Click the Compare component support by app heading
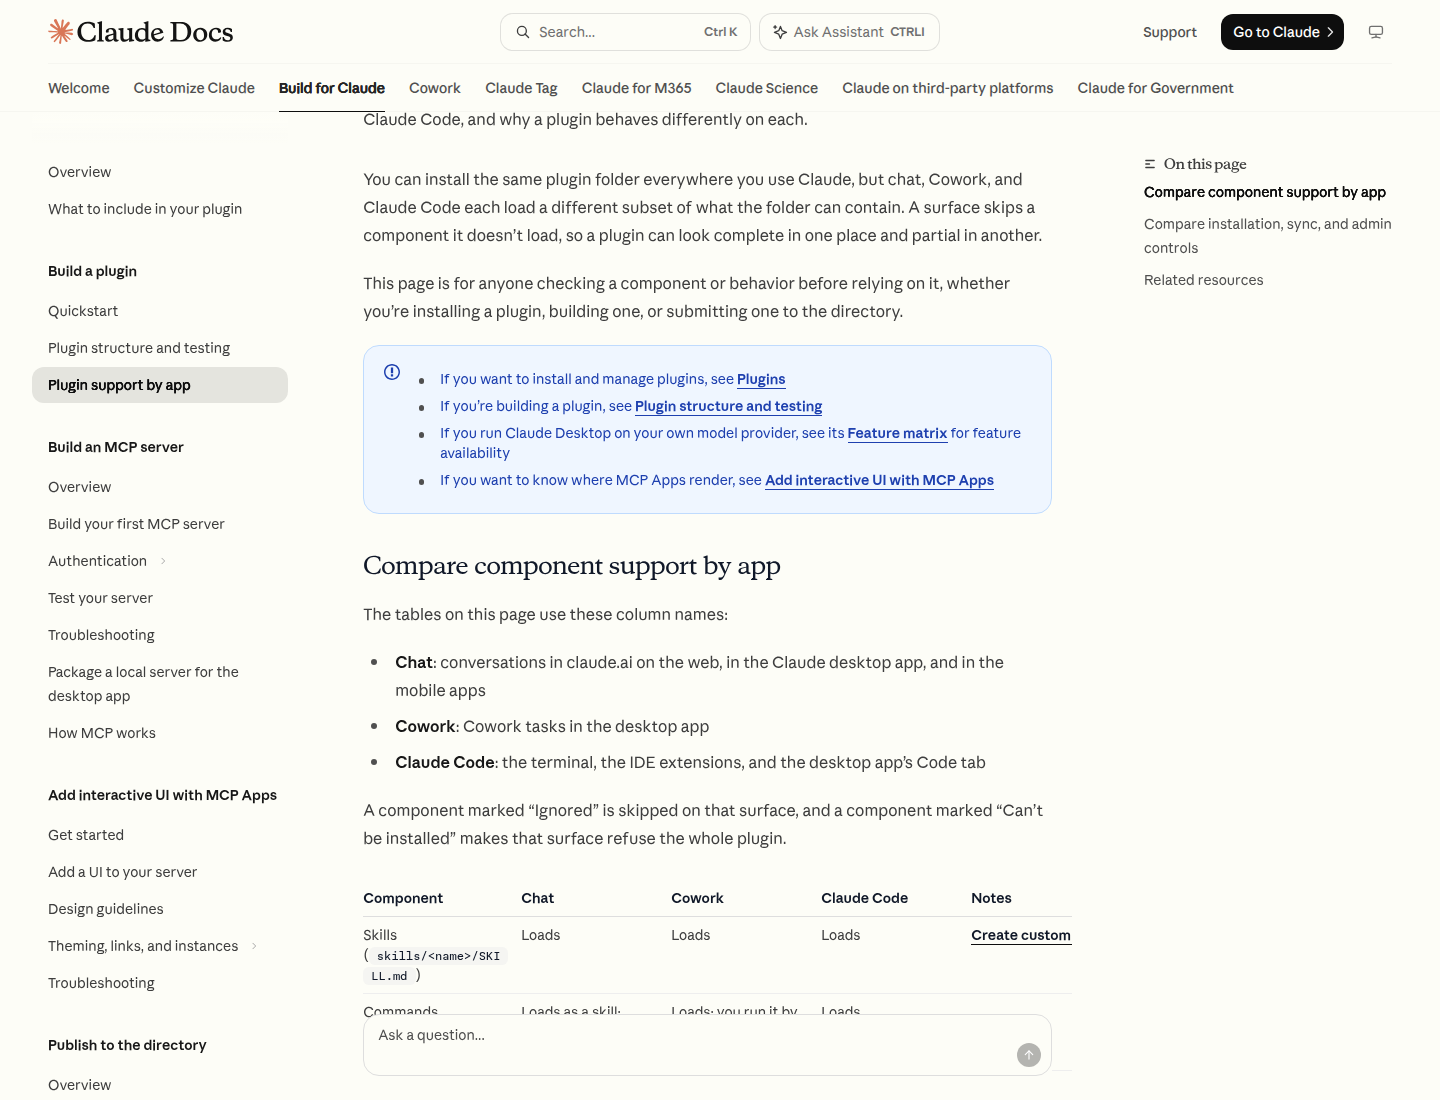1440x1100 pixels. [x=572, y=566]
